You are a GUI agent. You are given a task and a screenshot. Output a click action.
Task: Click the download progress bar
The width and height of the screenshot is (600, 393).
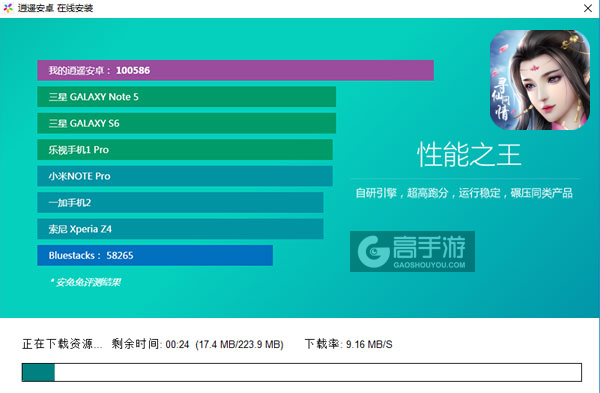[x=302, y=372]
